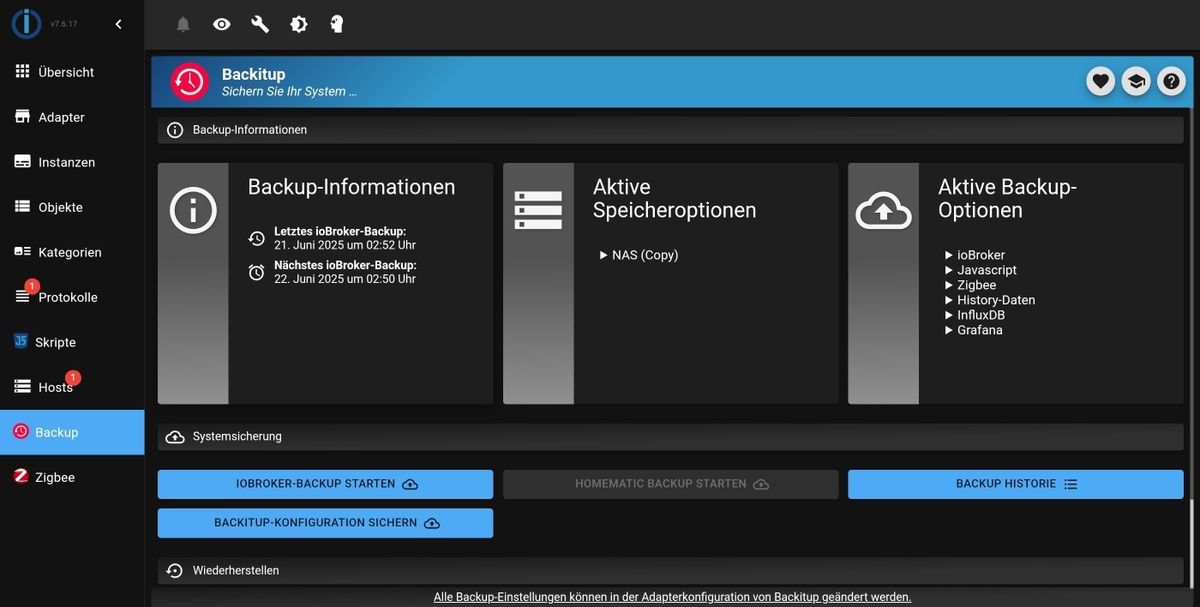Click the red Zigbee logo icon
Image resolution: width=1200 pixels, height=607 pixels.
click(x=21, y=477)
